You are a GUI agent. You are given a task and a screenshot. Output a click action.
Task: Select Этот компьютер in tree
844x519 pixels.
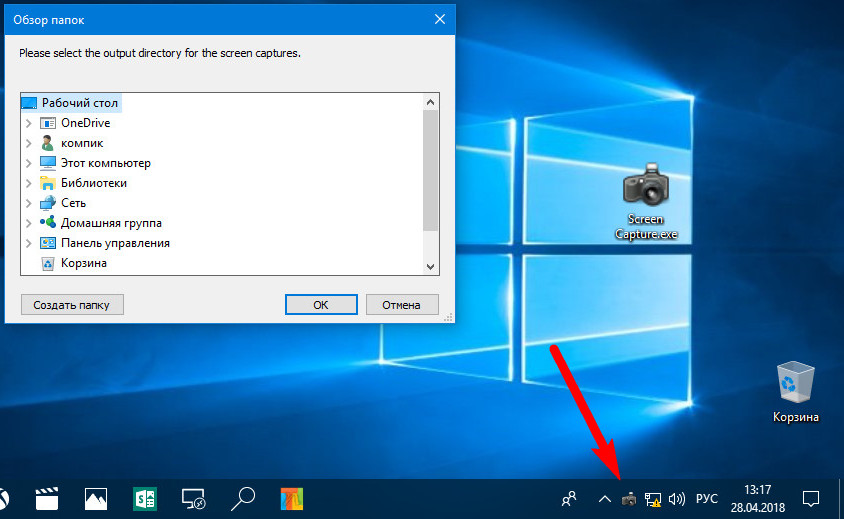[106, 163]
